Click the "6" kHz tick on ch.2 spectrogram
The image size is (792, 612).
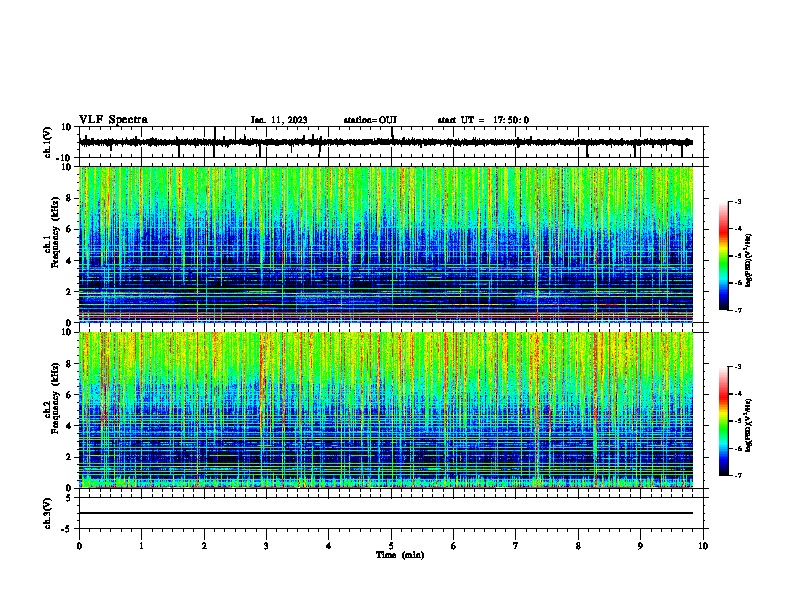(69, 395)
